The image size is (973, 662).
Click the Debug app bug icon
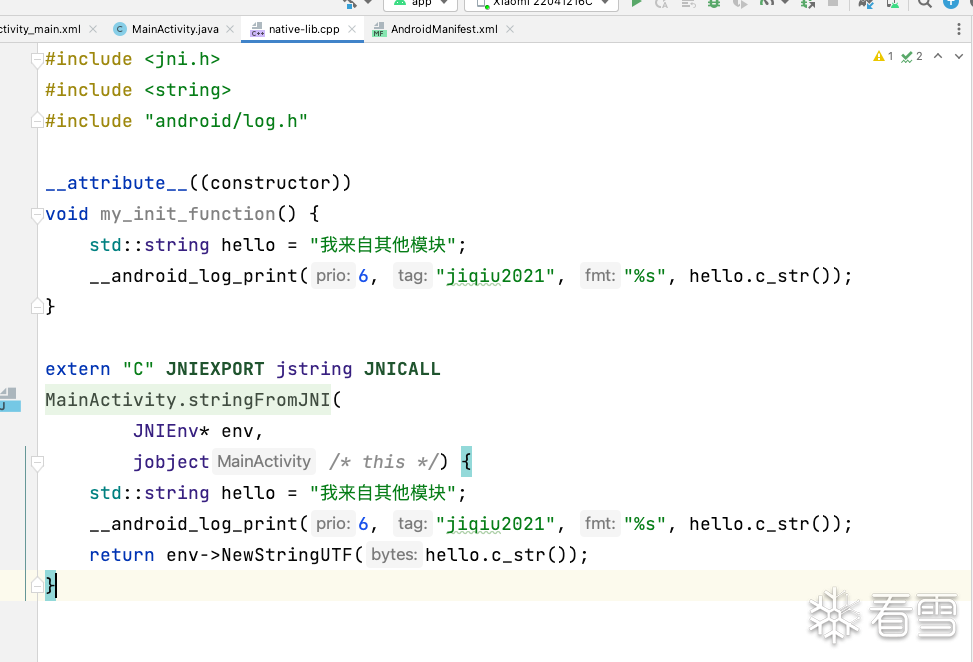tap(714, 3)
